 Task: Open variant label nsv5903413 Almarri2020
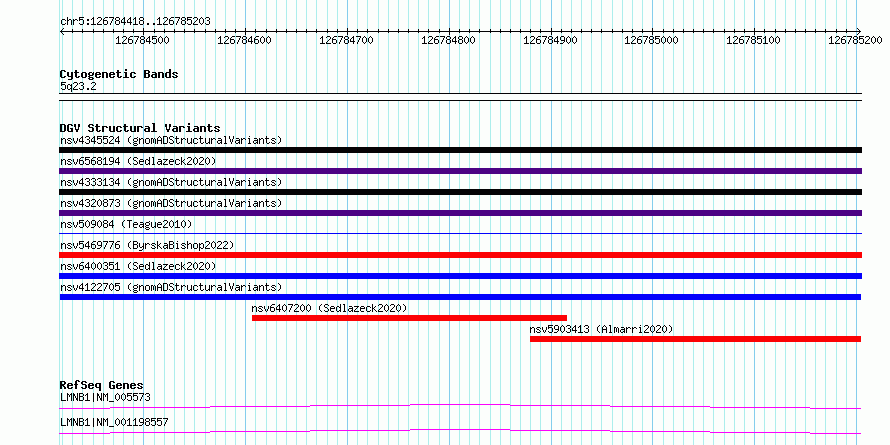[601, 329]
